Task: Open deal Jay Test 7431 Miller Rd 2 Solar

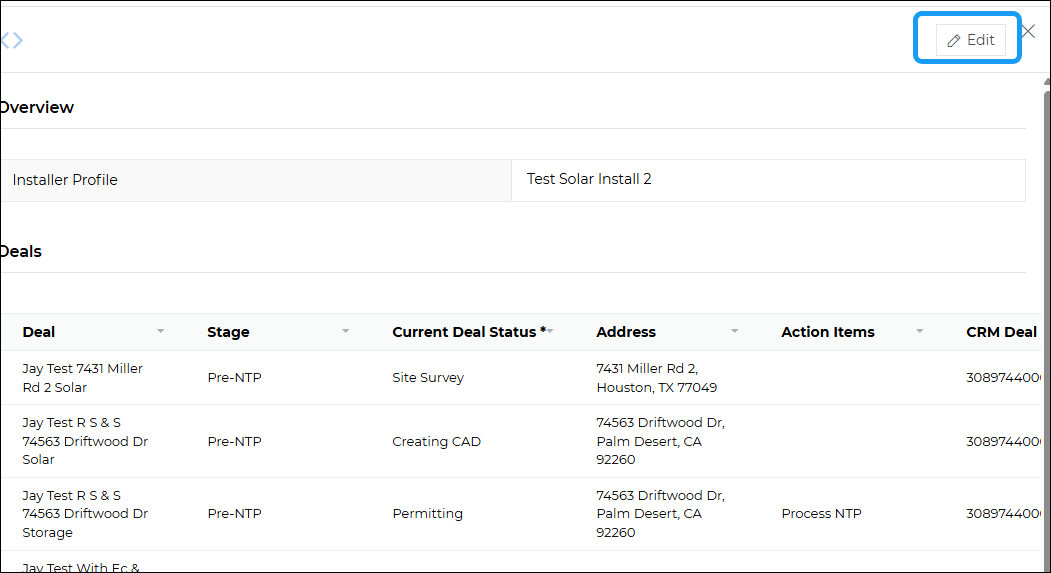Action: click(82, 378)
